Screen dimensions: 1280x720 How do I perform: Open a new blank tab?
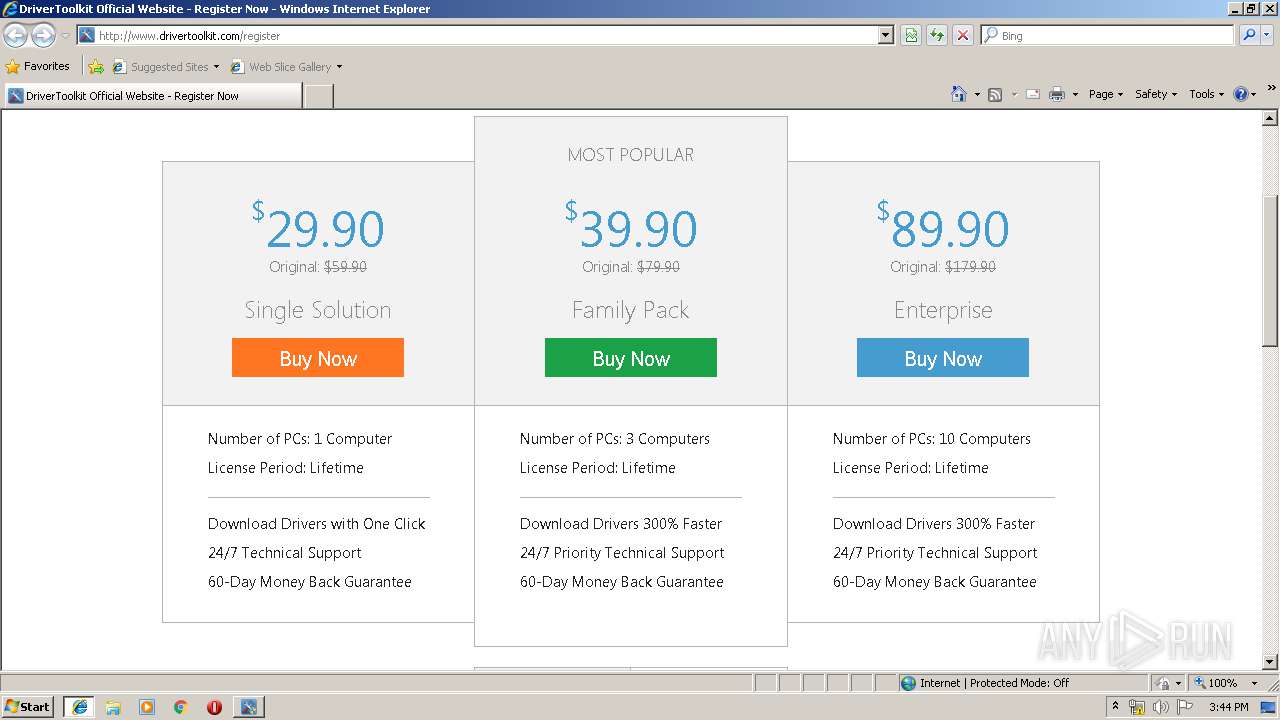(318, 96)
